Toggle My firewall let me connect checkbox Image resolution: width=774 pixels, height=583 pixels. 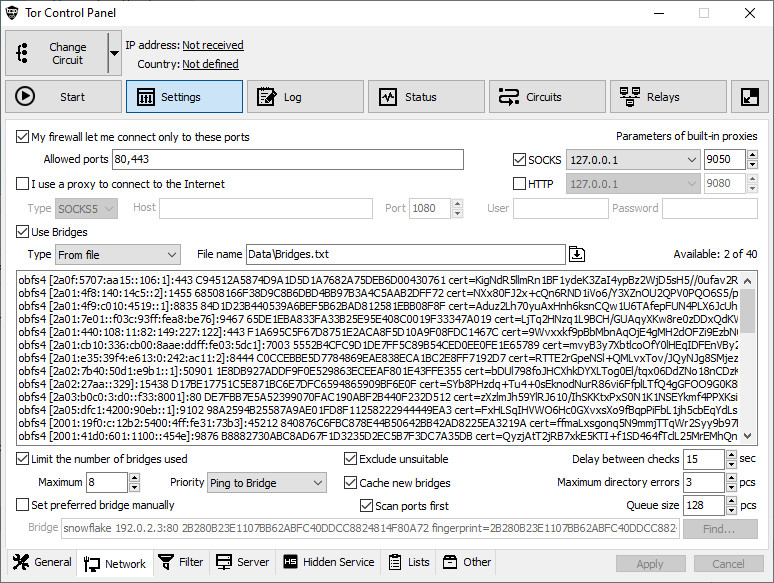coord(22,137)
